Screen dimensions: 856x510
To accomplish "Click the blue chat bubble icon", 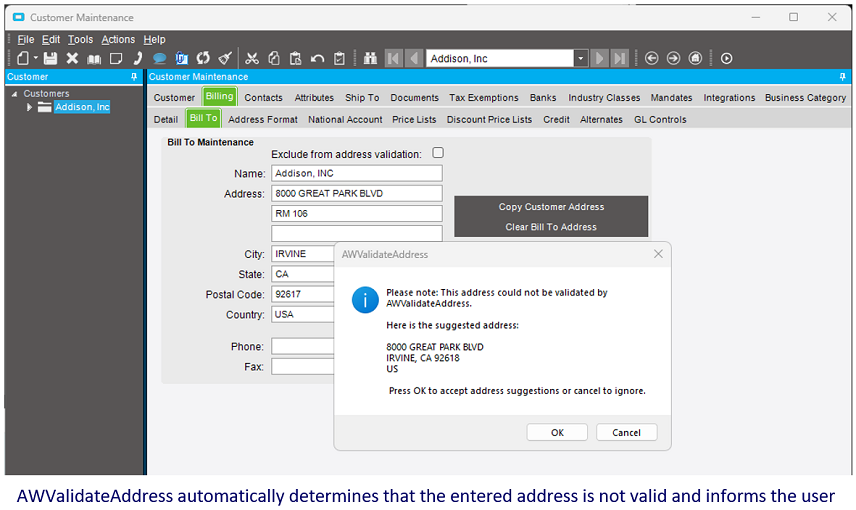I will click(x=159, y=58).
